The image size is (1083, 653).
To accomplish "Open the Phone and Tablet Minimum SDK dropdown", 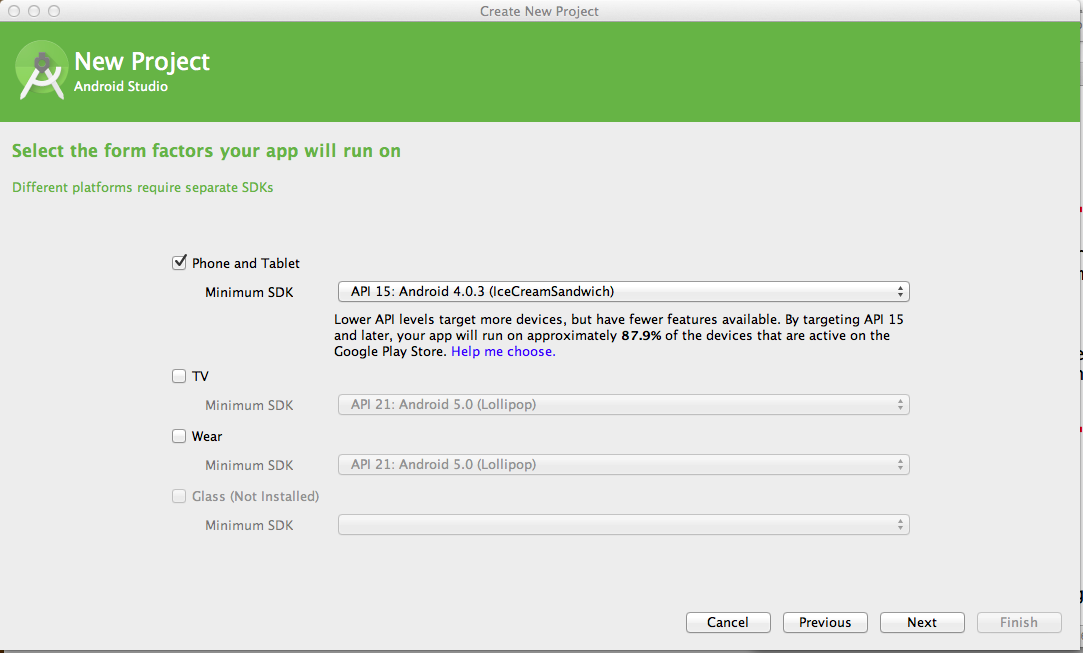I will (624, 292).
